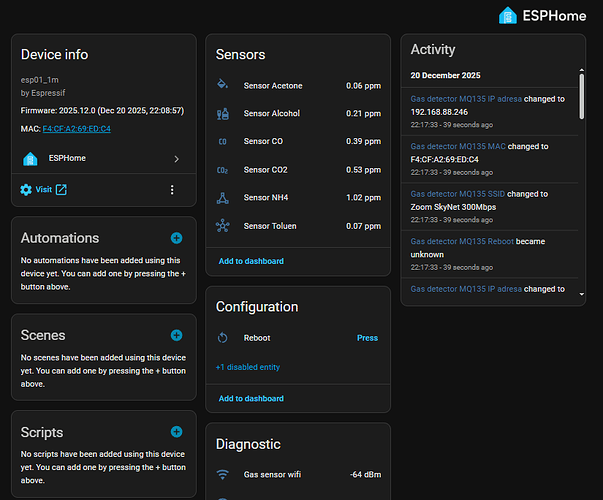Open the three-dot device menu
603x500 pixels.
[x=172, y=190]
